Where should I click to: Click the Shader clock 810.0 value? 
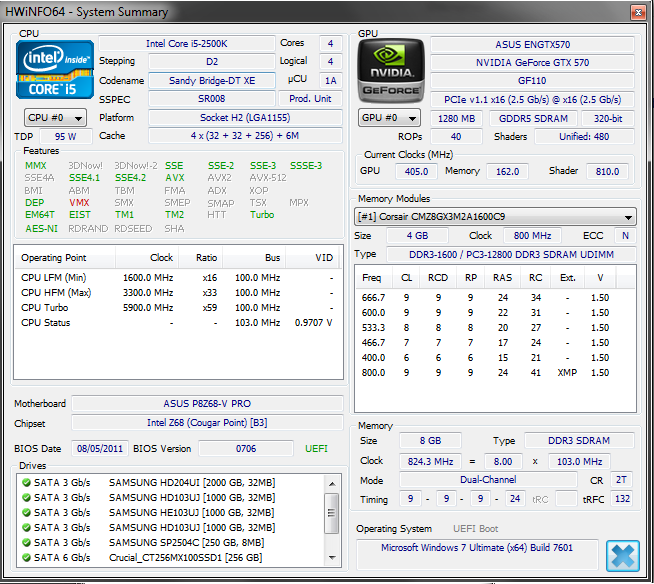coord(607,171)
